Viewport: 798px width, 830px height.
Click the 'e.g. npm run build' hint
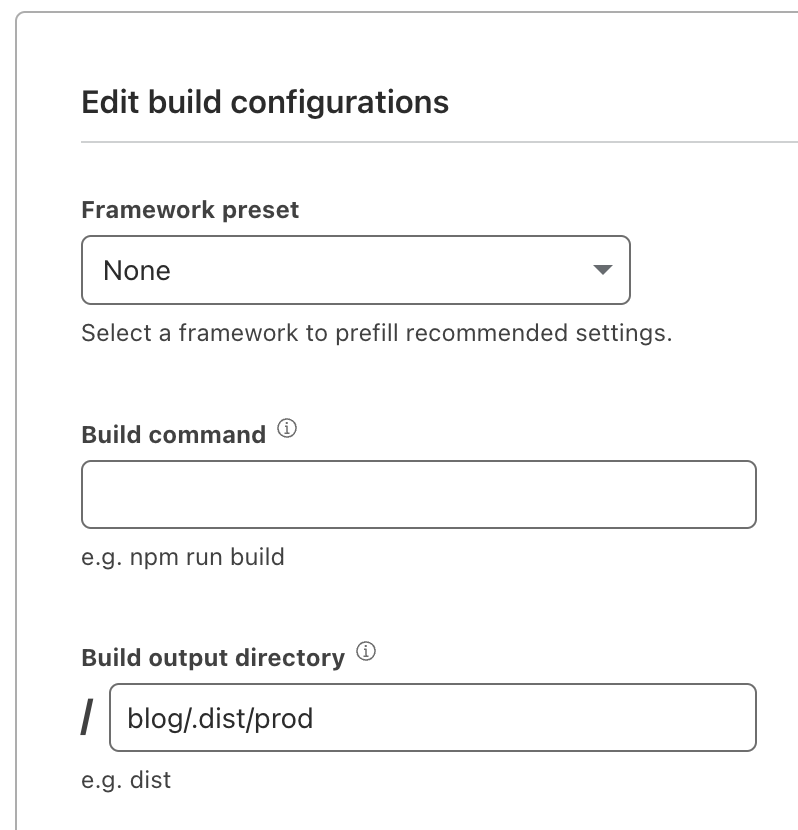182,557
